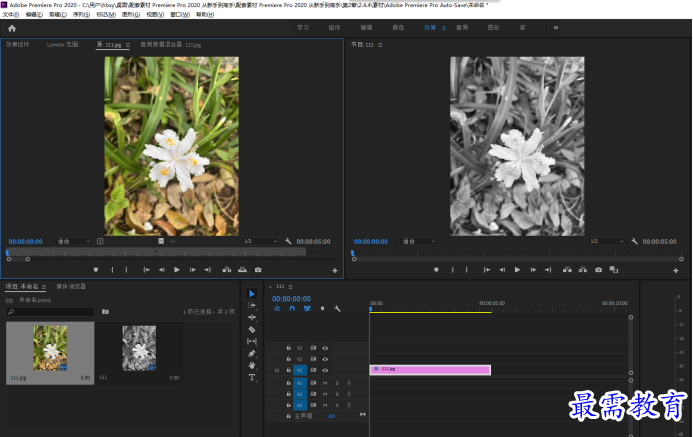
Task: Open Program monitor zoom level dropdown
Action: coord(419,241)
